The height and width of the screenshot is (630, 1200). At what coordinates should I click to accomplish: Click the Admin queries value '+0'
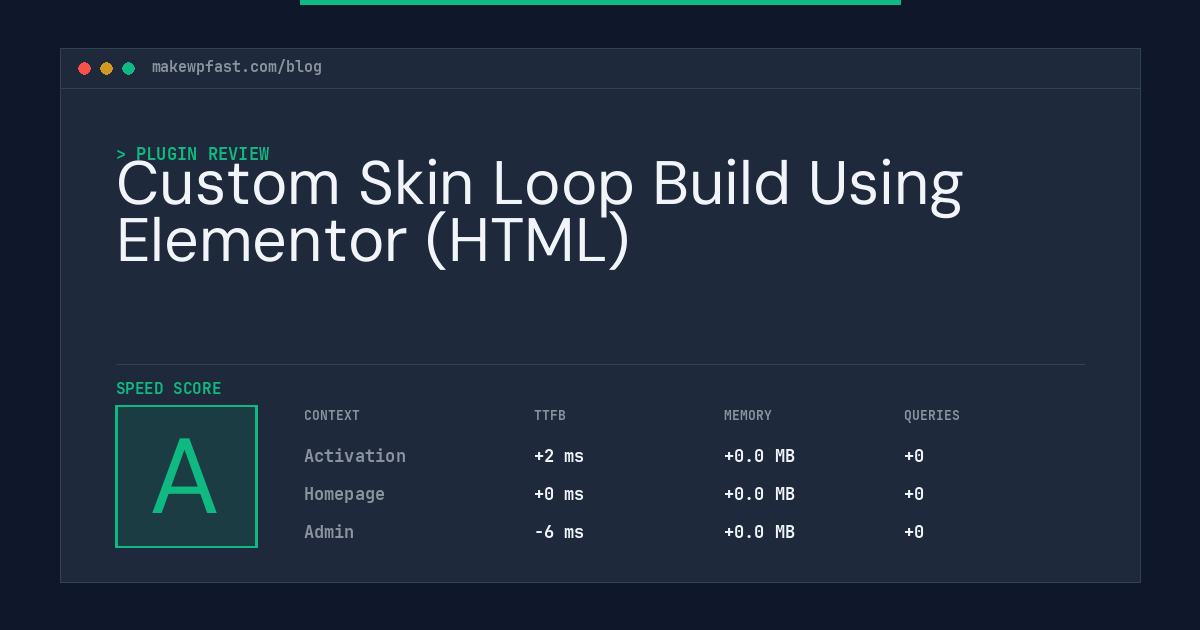pyautogui.click(x=914, y=532)
